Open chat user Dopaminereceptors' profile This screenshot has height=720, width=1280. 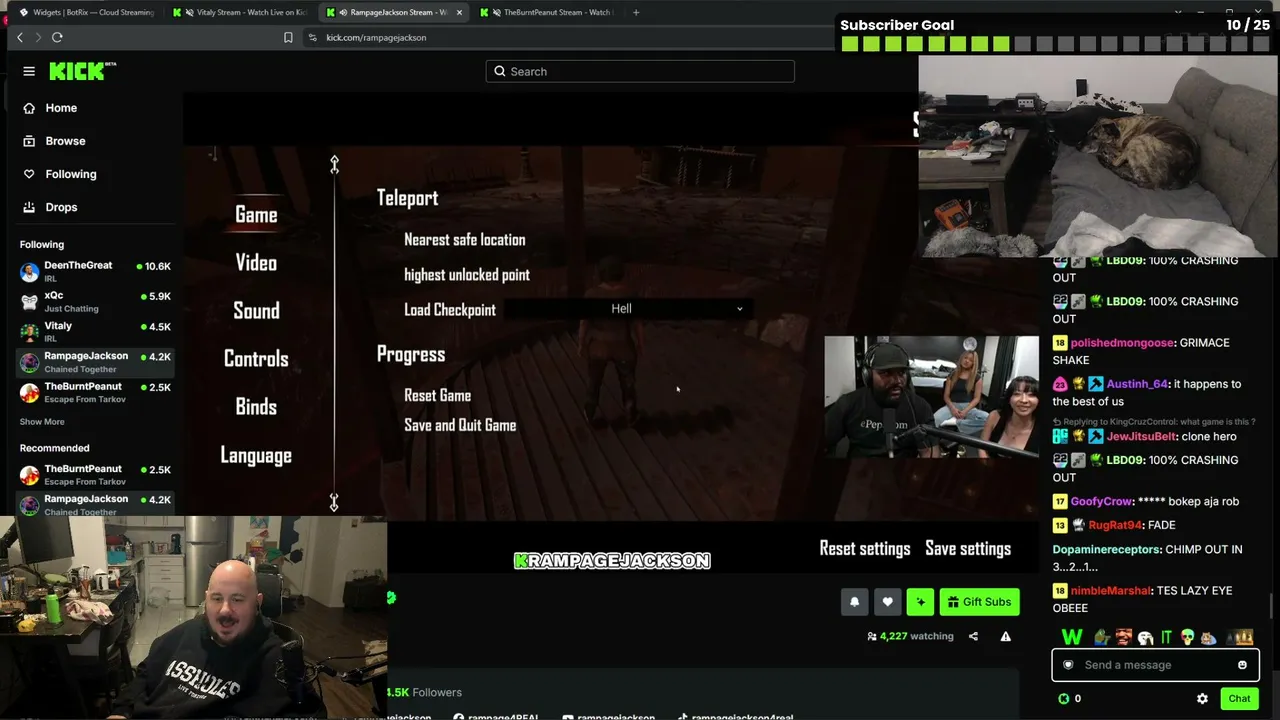click(1106, 549)
